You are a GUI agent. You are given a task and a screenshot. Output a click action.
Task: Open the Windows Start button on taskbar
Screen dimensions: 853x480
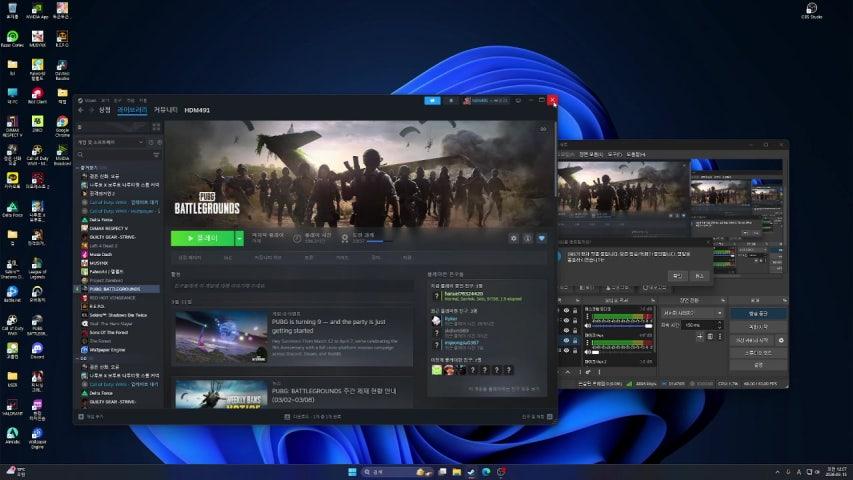pyautogui.click(x=351, y=471)
